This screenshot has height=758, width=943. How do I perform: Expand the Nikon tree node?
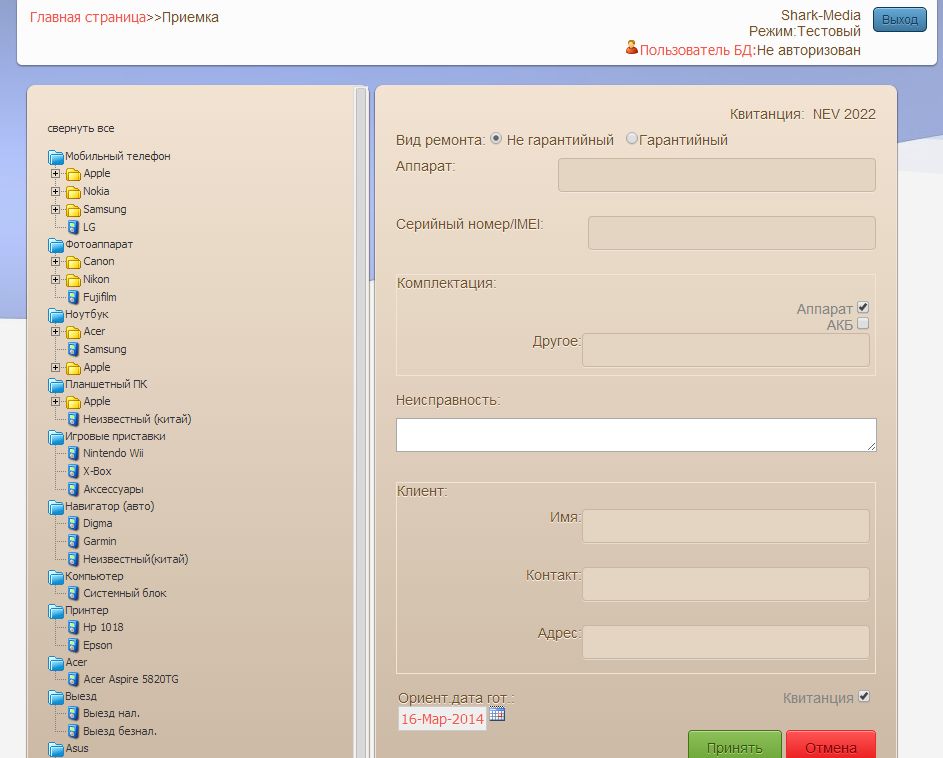point(55,279)
